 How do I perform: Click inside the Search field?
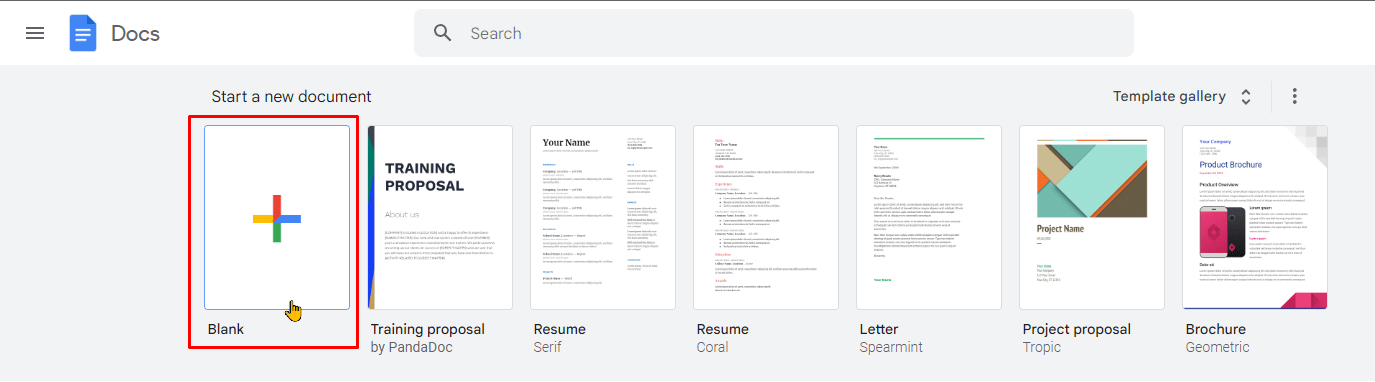click(774, 33)
